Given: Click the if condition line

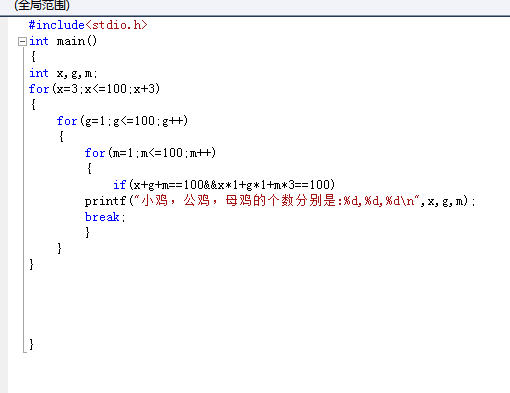Looking at the screenshot, I should 224,185.
